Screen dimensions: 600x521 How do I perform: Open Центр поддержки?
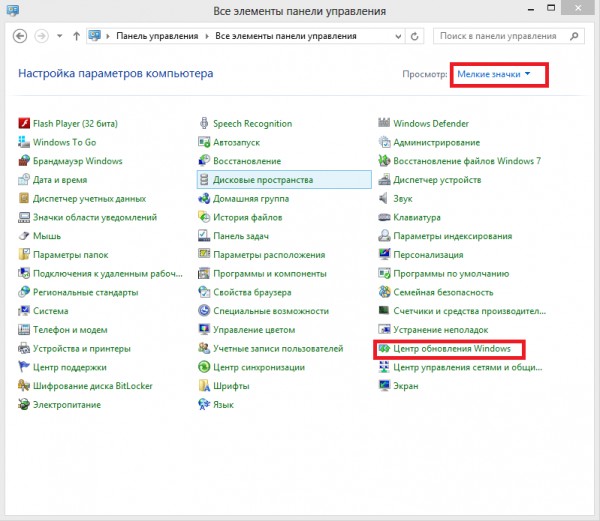click(x=62, y=367)
